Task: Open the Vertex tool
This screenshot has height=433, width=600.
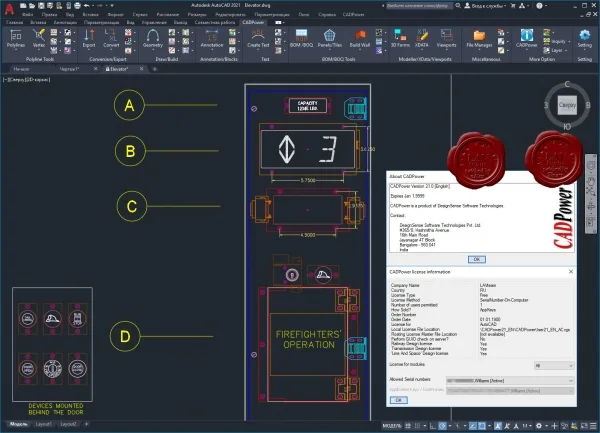Action: 39,38
